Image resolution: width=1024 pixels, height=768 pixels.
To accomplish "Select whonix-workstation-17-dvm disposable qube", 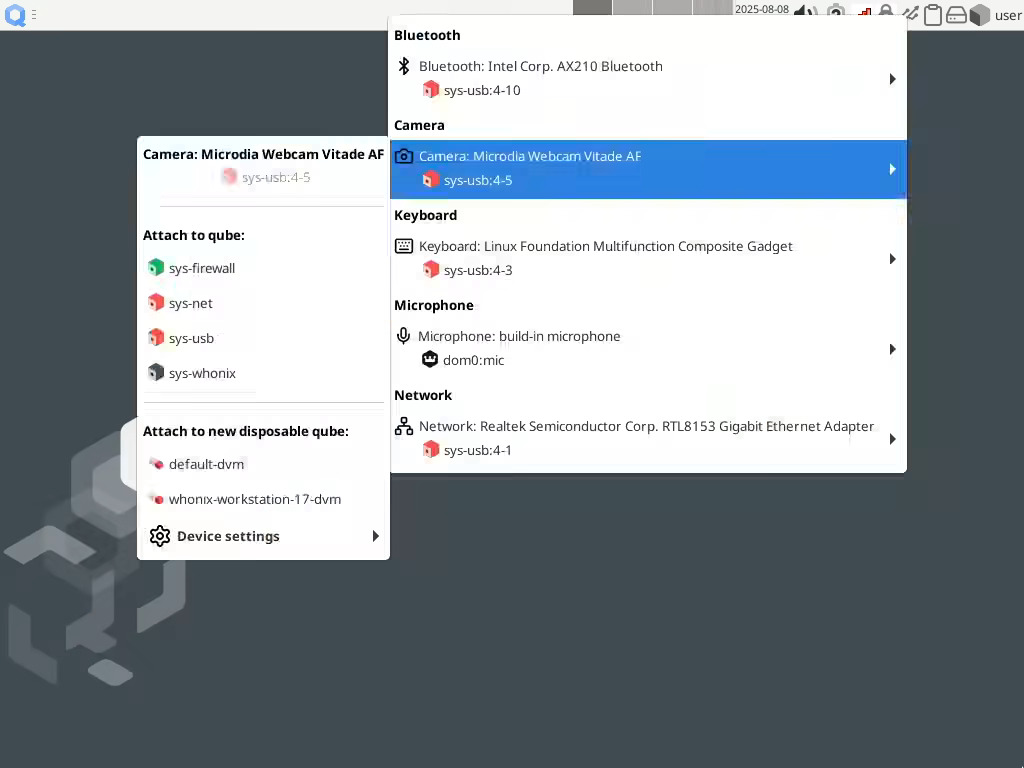I will point(255,499).
